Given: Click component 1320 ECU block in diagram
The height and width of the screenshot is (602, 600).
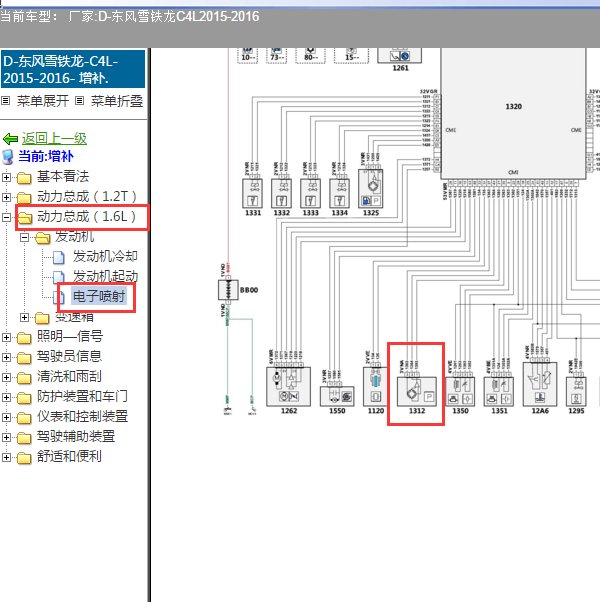Looking at the screenshot, I should click(513, 113).
